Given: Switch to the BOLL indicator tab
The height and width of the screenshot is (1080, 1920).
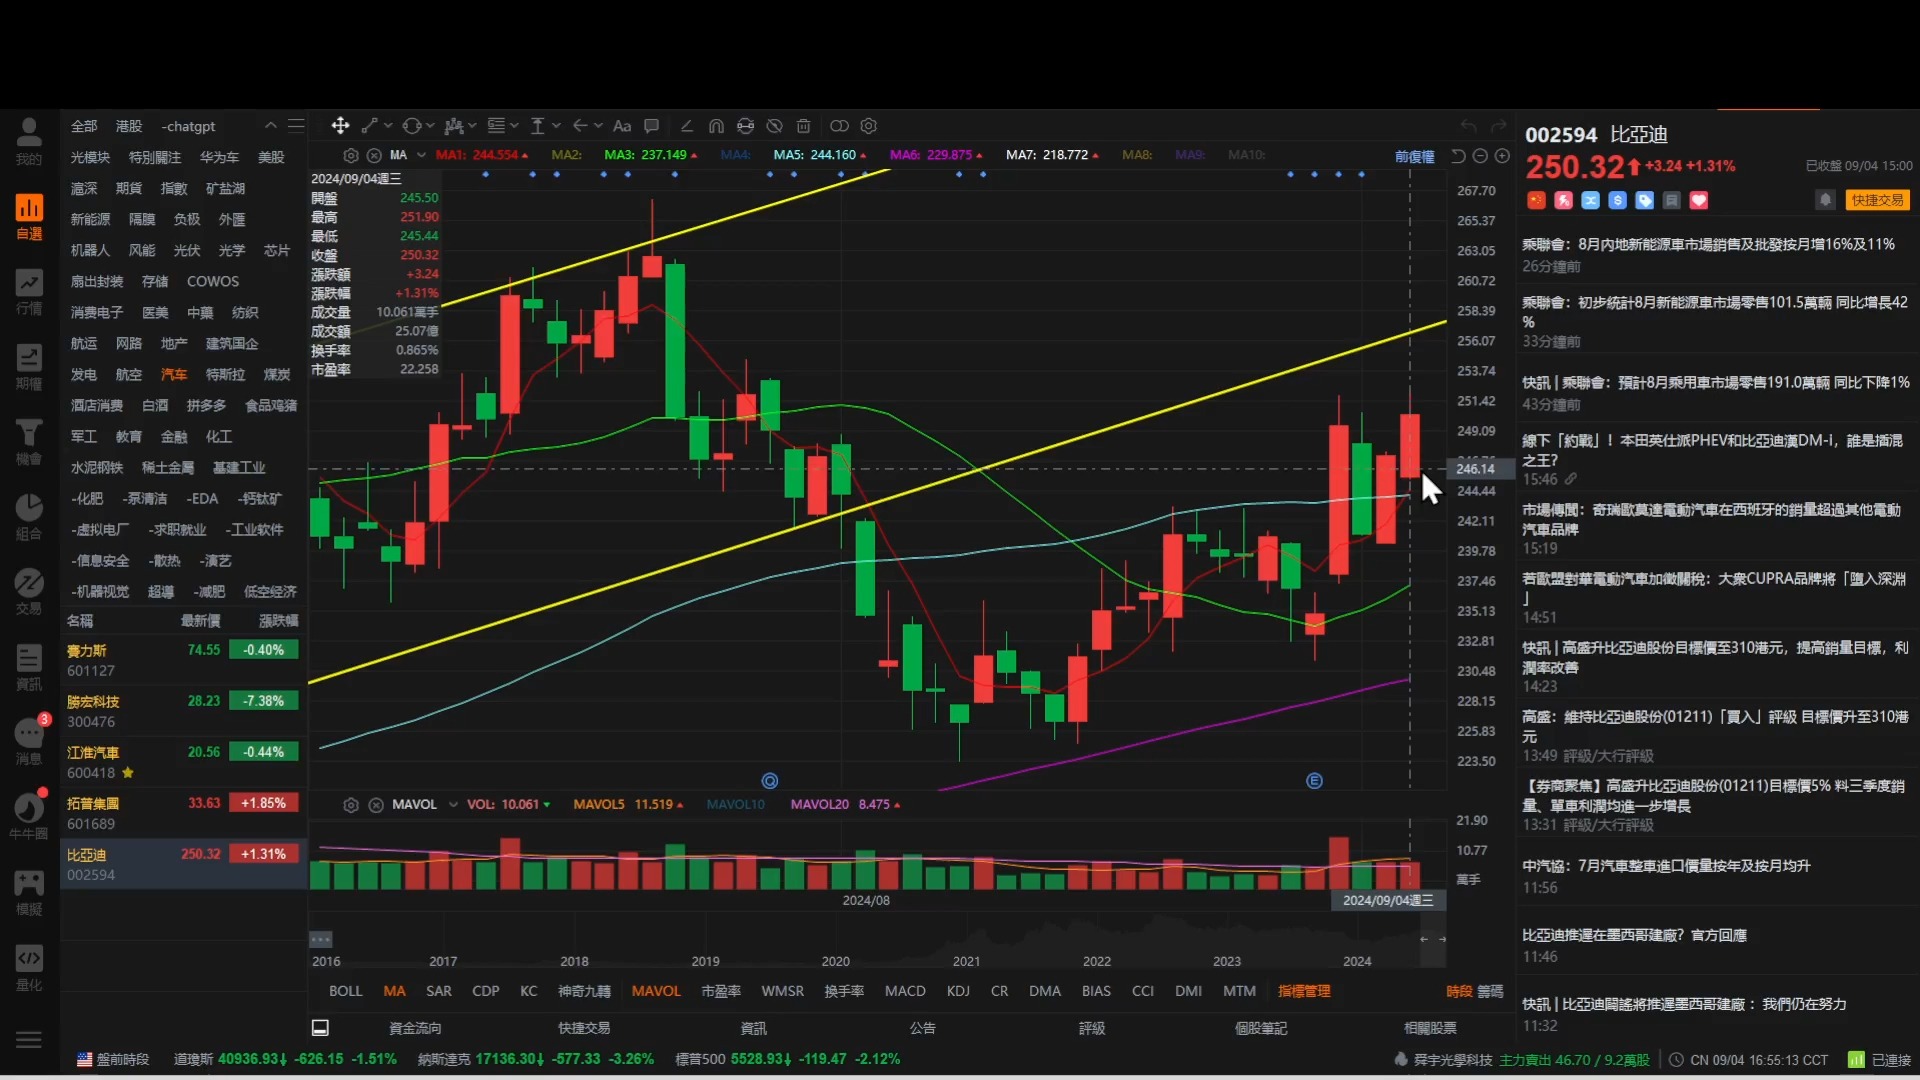Looking at the screenshot, I should pyautogui.click(x=345, y=991).
